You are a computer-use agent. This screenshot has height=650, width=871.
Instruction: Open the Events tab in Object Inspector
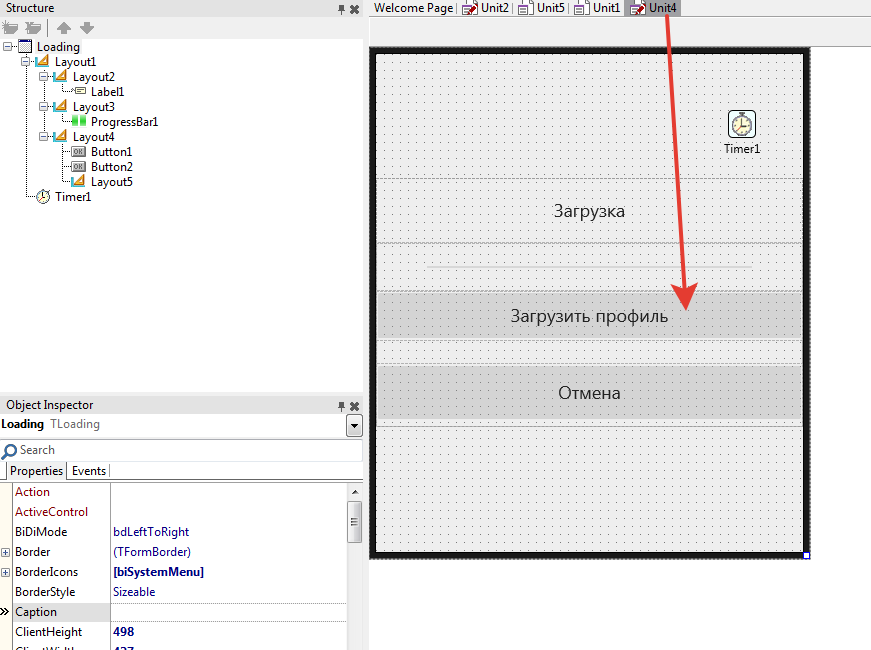coord(89,471)
